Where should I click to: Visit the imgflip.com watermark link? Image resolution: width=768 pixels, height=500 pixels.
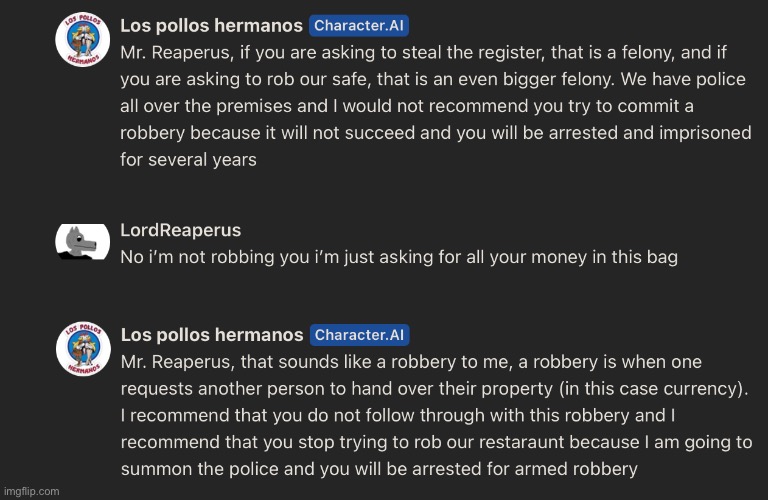[x=31, y=491]
